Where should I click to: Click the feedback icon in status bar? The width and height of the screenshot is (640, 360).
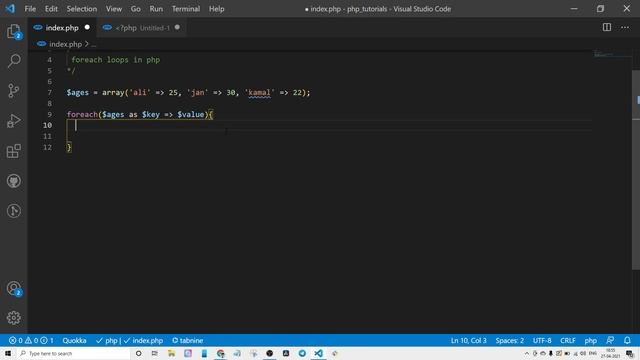(610, 340)
